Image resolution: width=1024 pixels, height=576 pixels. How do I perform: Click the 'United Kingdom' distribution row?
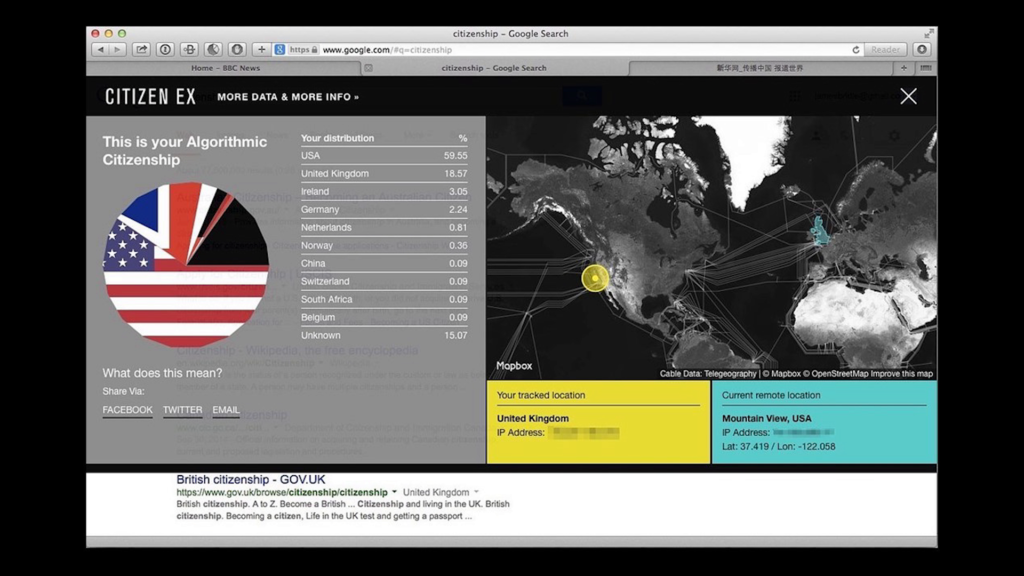pyautogui.click(x=384, y=174)
